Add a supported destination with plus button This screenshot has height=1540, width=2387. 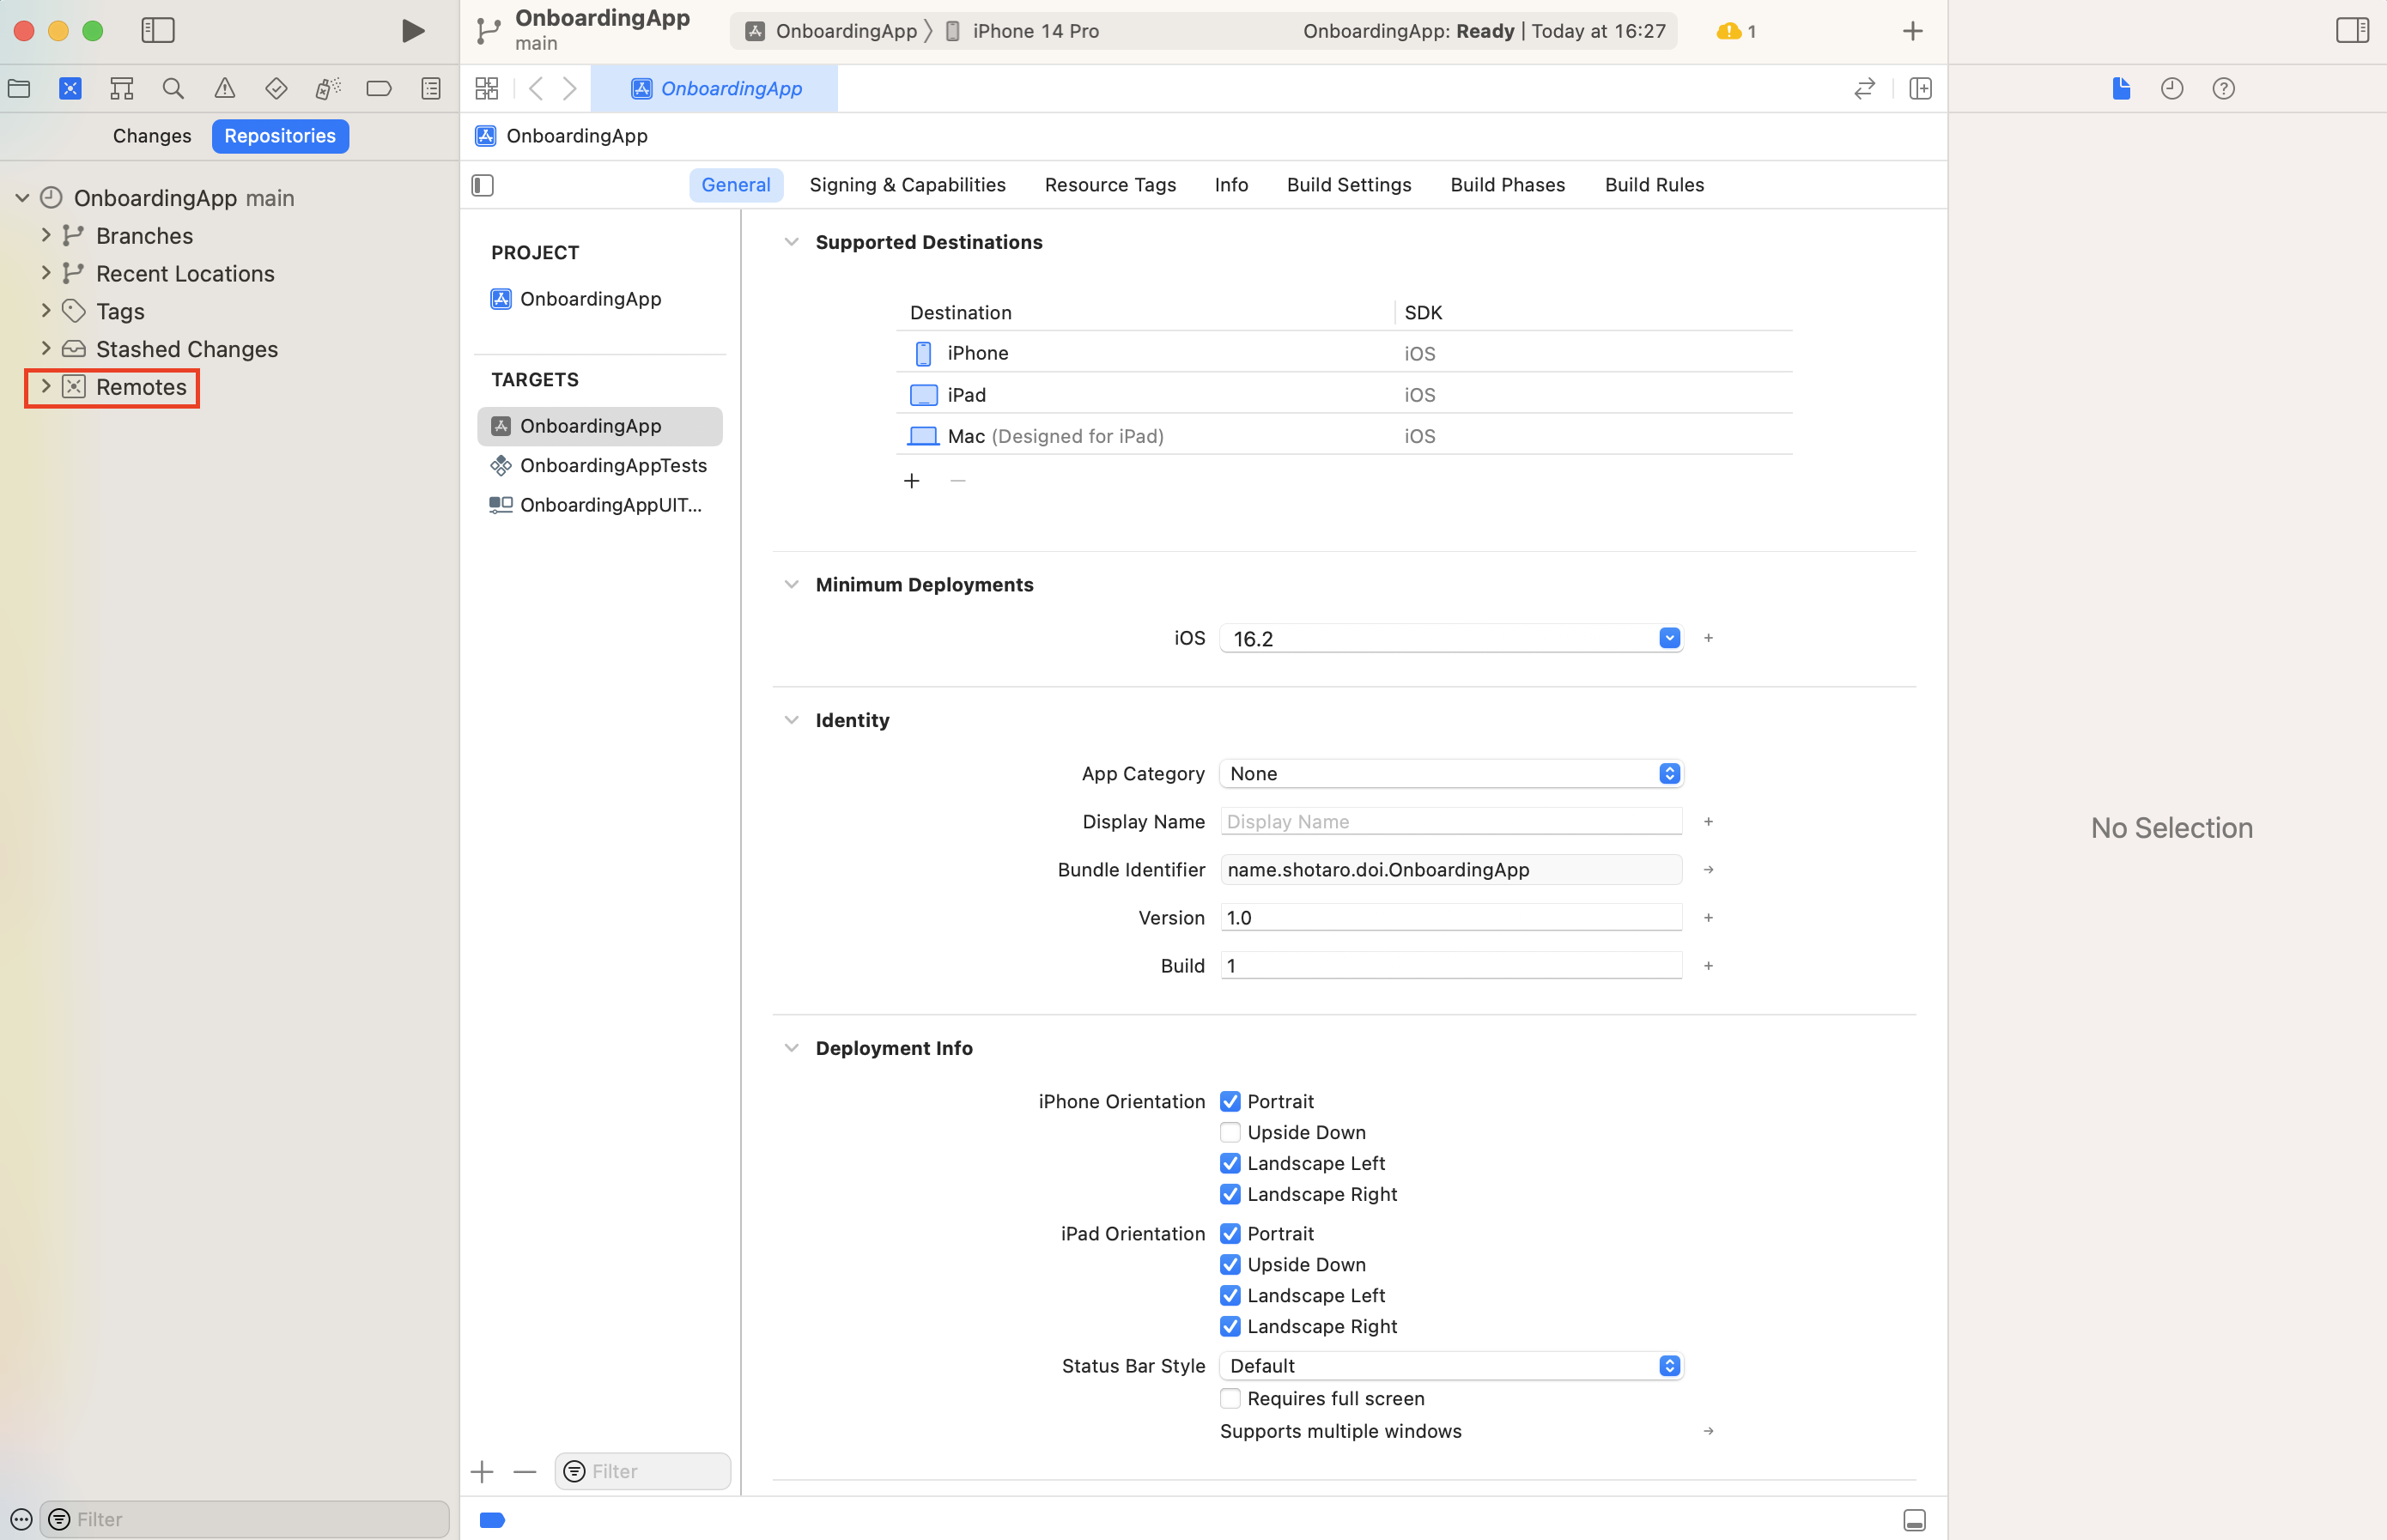tap(912, 480)
